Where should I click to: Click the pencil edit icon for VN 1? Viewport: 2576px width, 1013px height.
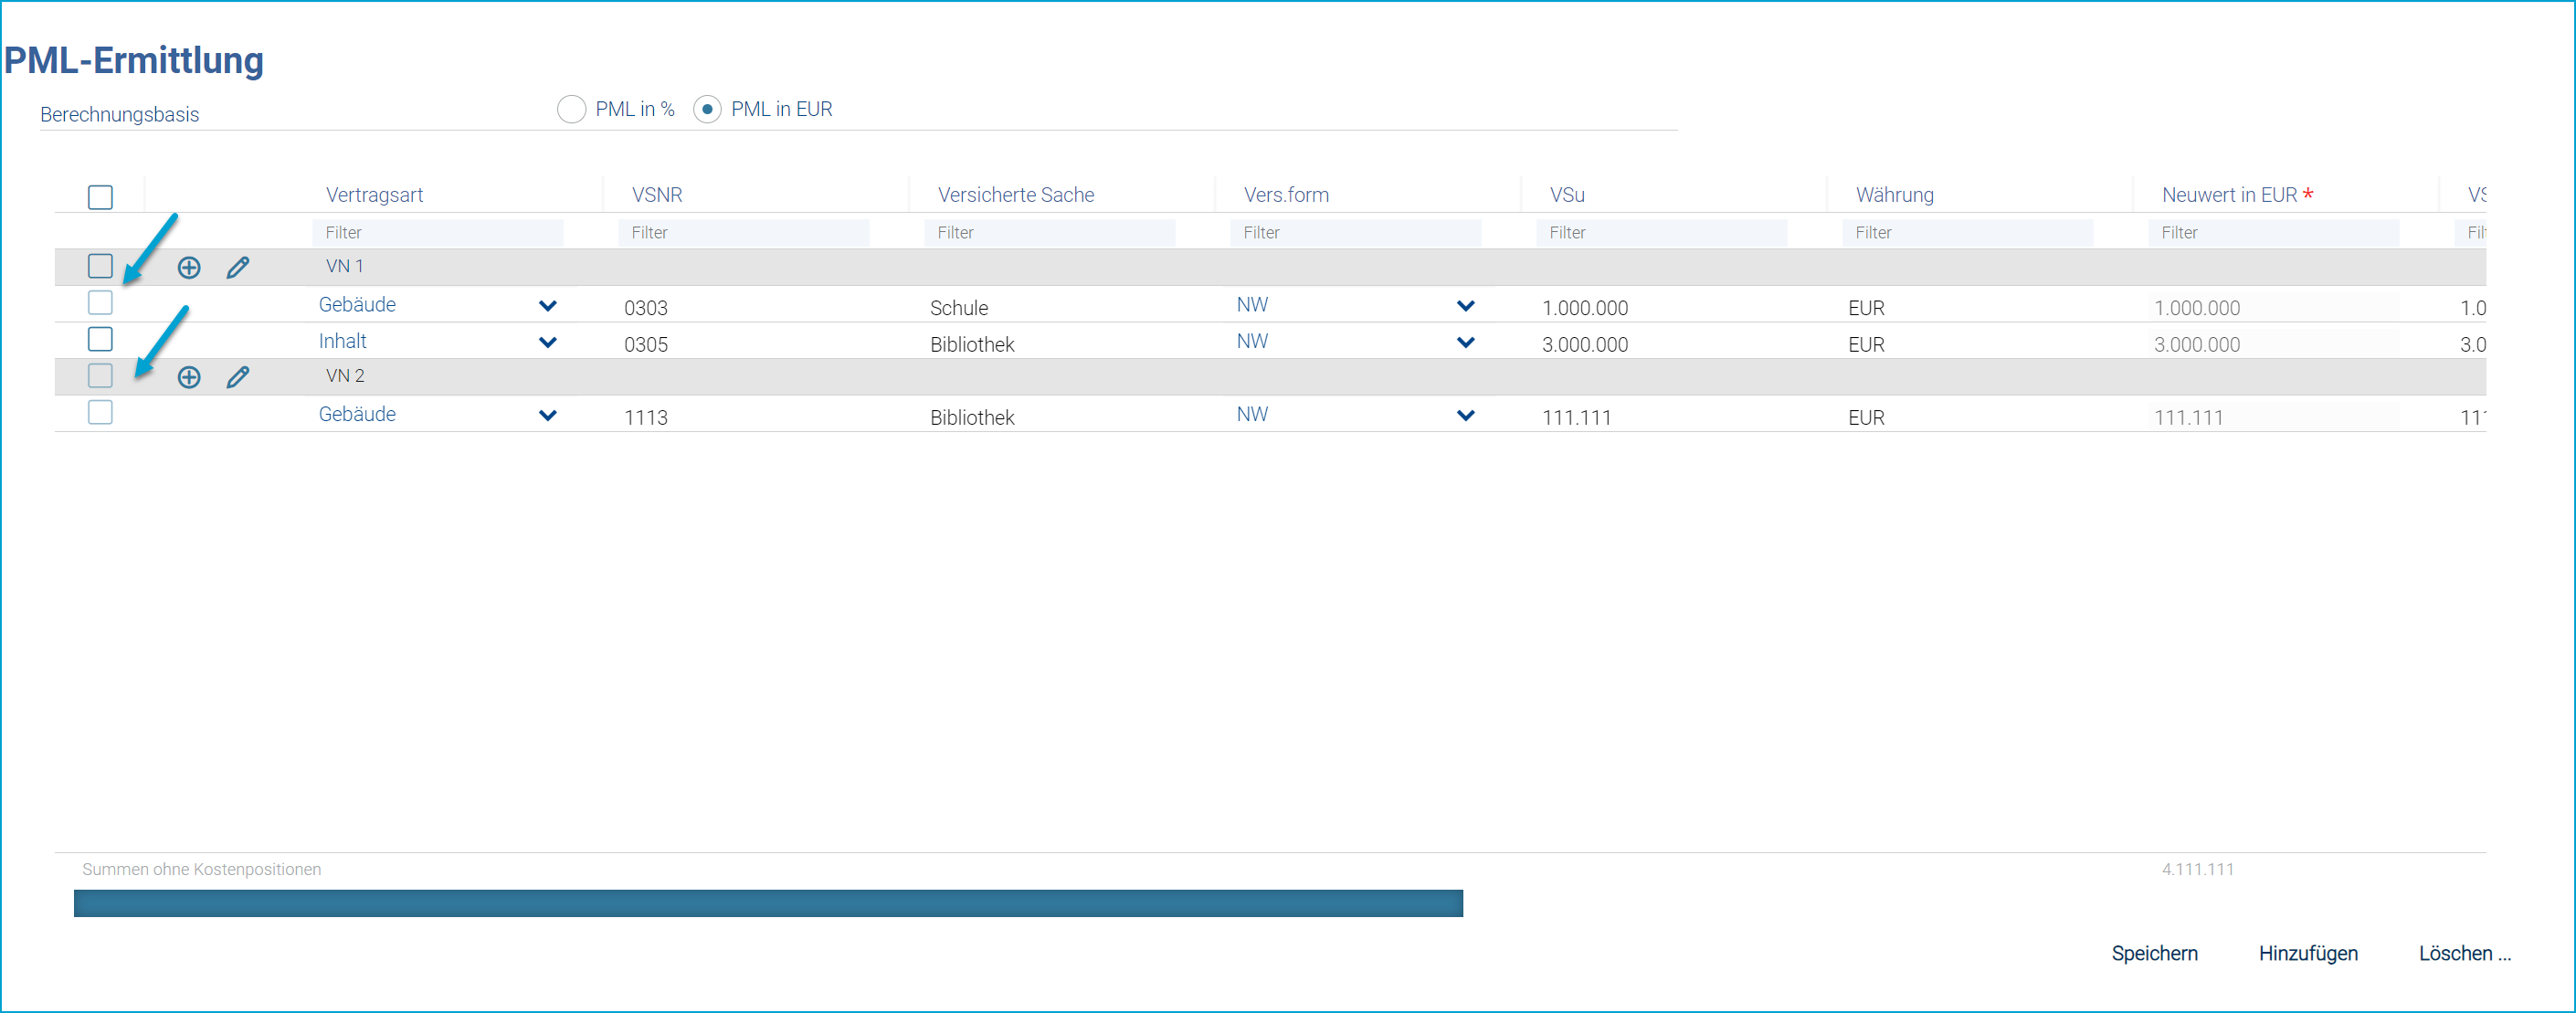click(x=237, y=267)
